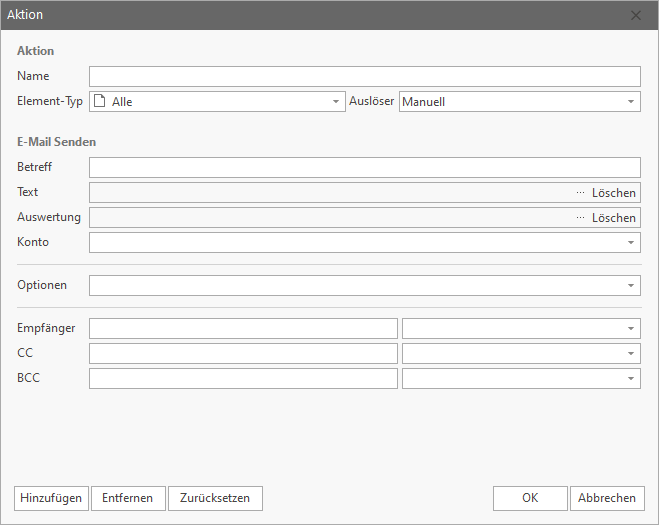
Task: Click into the Betreff text field
Action: [364, 168]
